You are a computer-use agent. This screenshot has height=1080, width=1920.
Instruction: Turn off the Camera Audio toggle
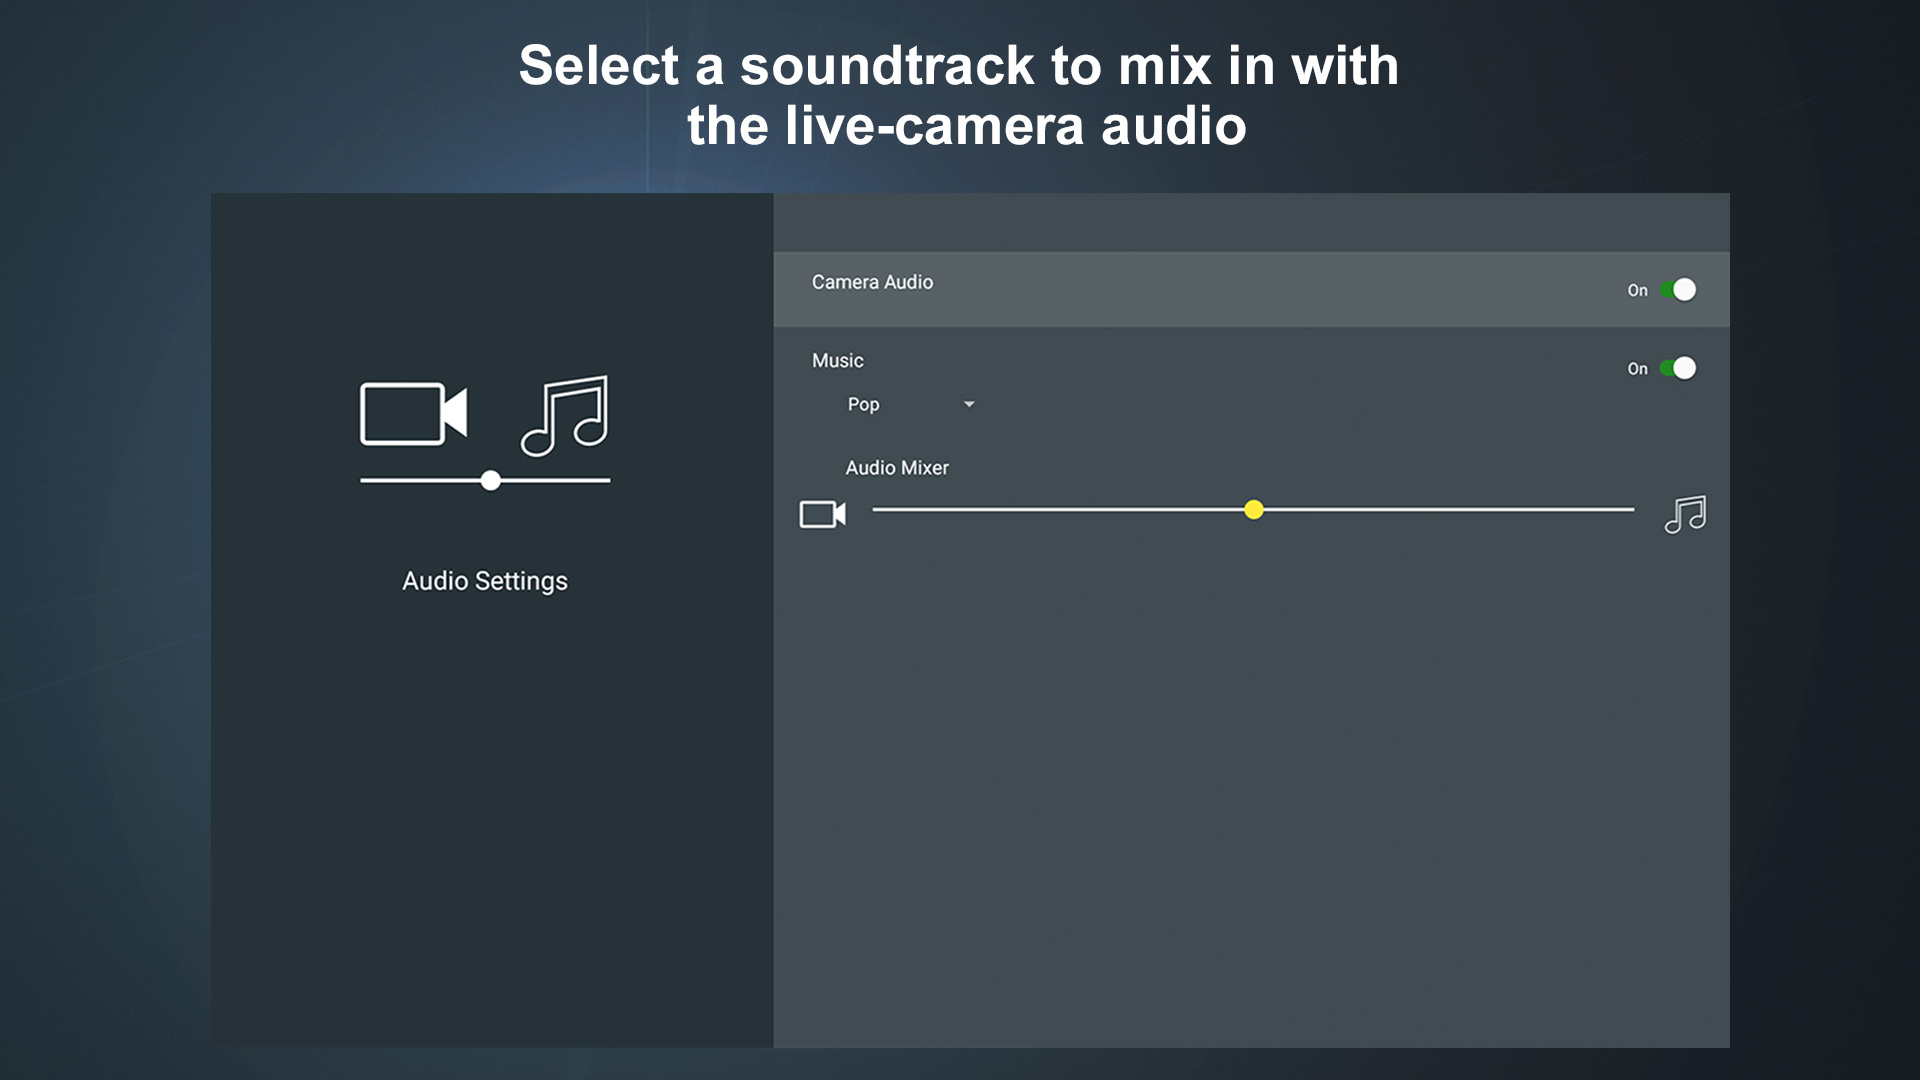pos(1679,290)
